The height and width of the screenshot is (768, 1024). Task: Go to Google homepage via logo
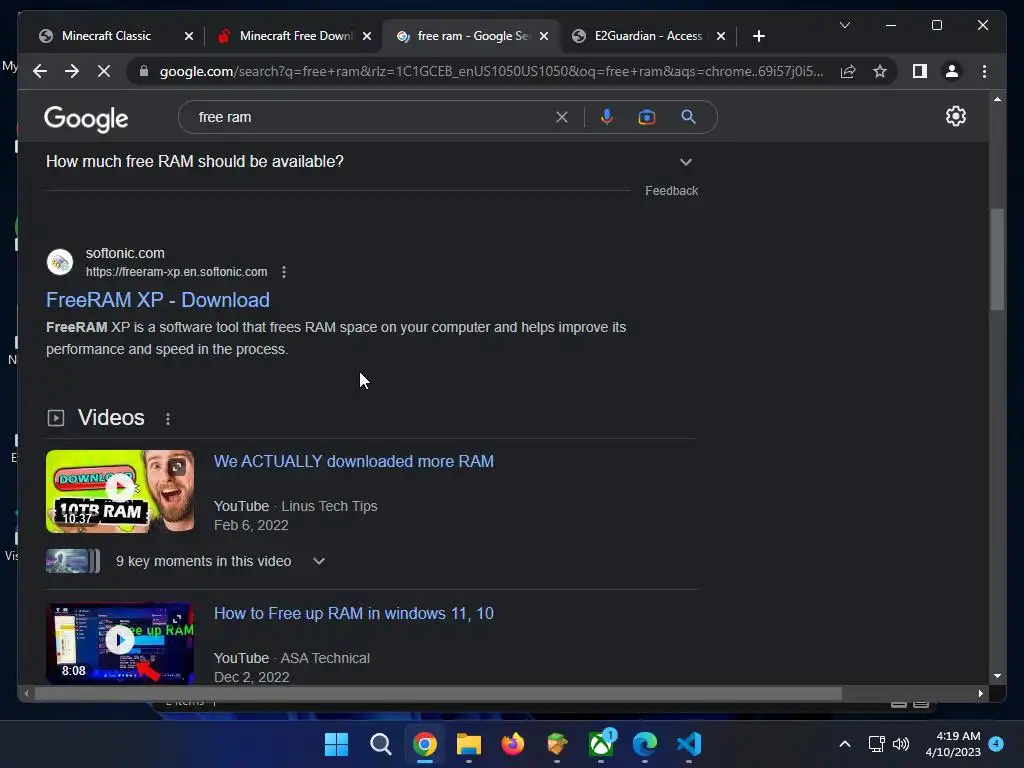pyautogui.click(x=86, y=119)
